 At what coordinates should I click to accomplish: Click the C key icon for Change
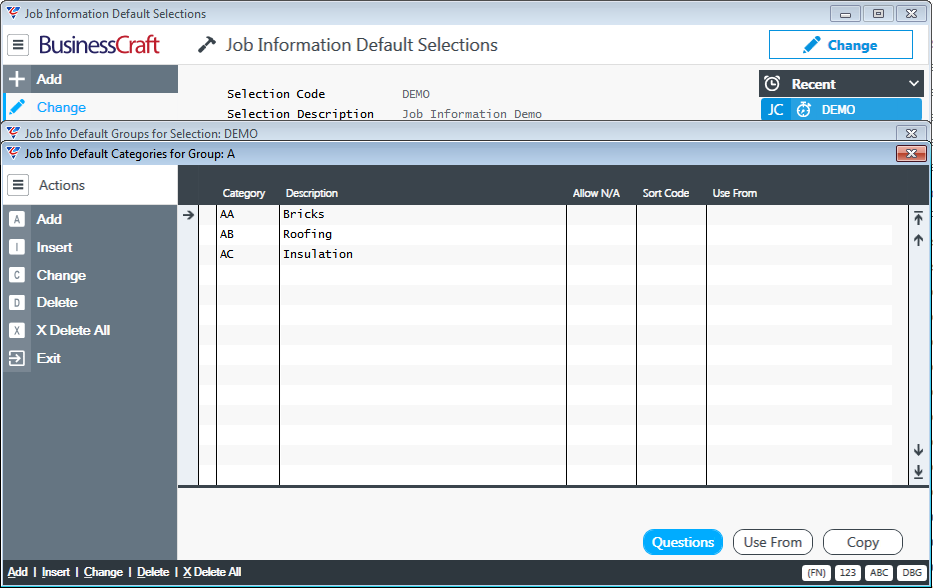(17, 275)
